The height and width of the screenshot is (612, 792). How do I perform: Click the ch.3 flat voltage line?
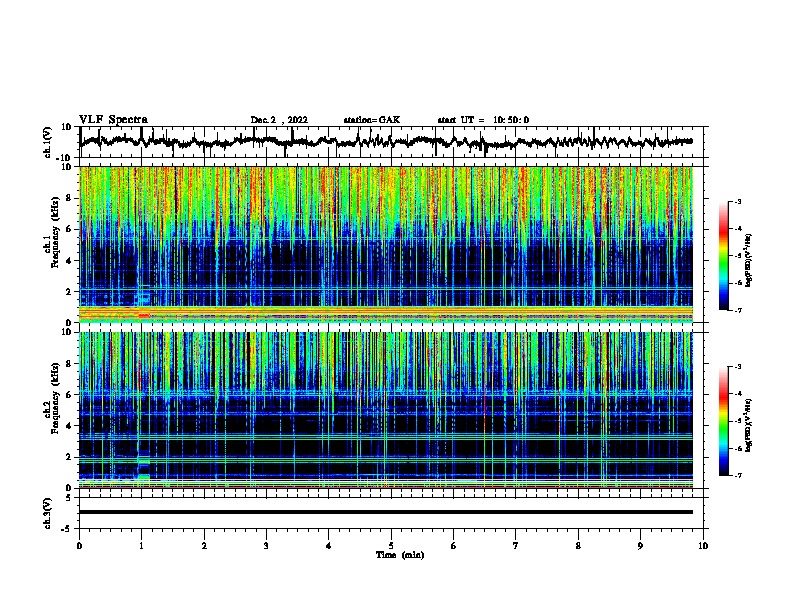point(386,512)
